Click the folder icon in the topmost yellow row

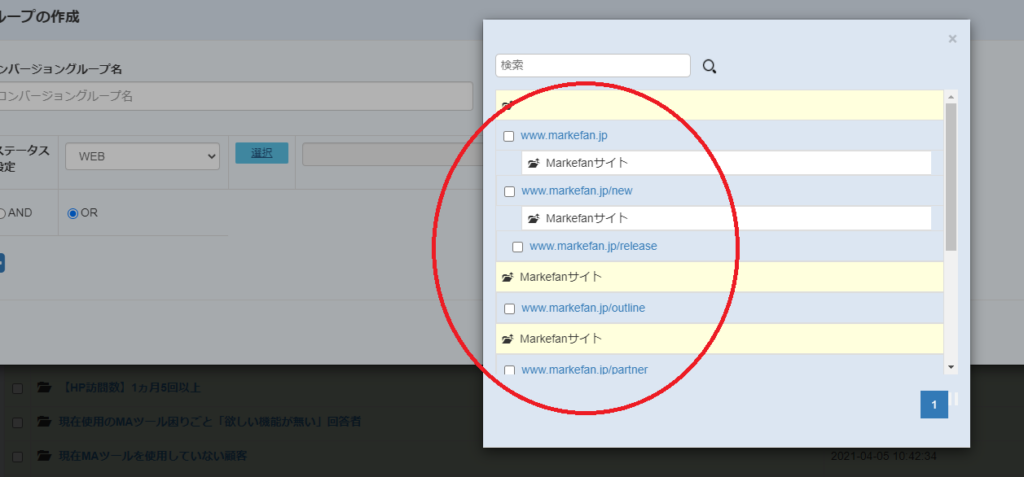click(x=506, y=105)
